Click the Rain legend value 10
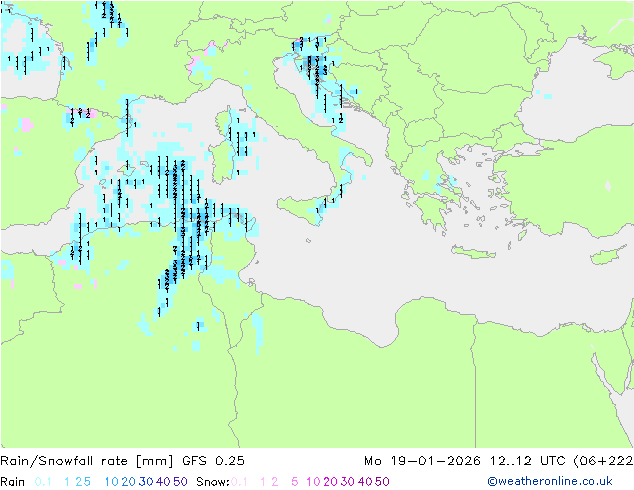 112,482
